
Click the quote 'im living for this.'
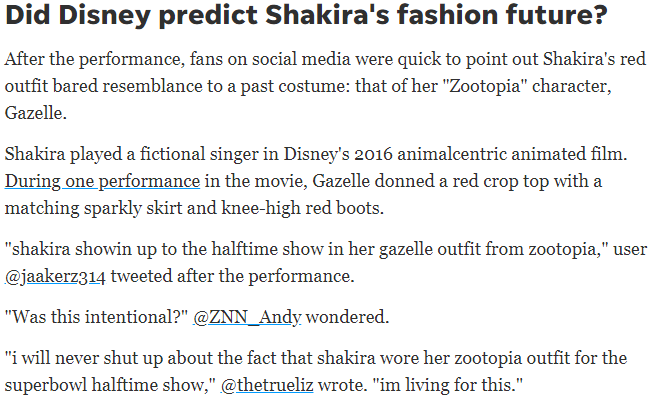(448, 385)
